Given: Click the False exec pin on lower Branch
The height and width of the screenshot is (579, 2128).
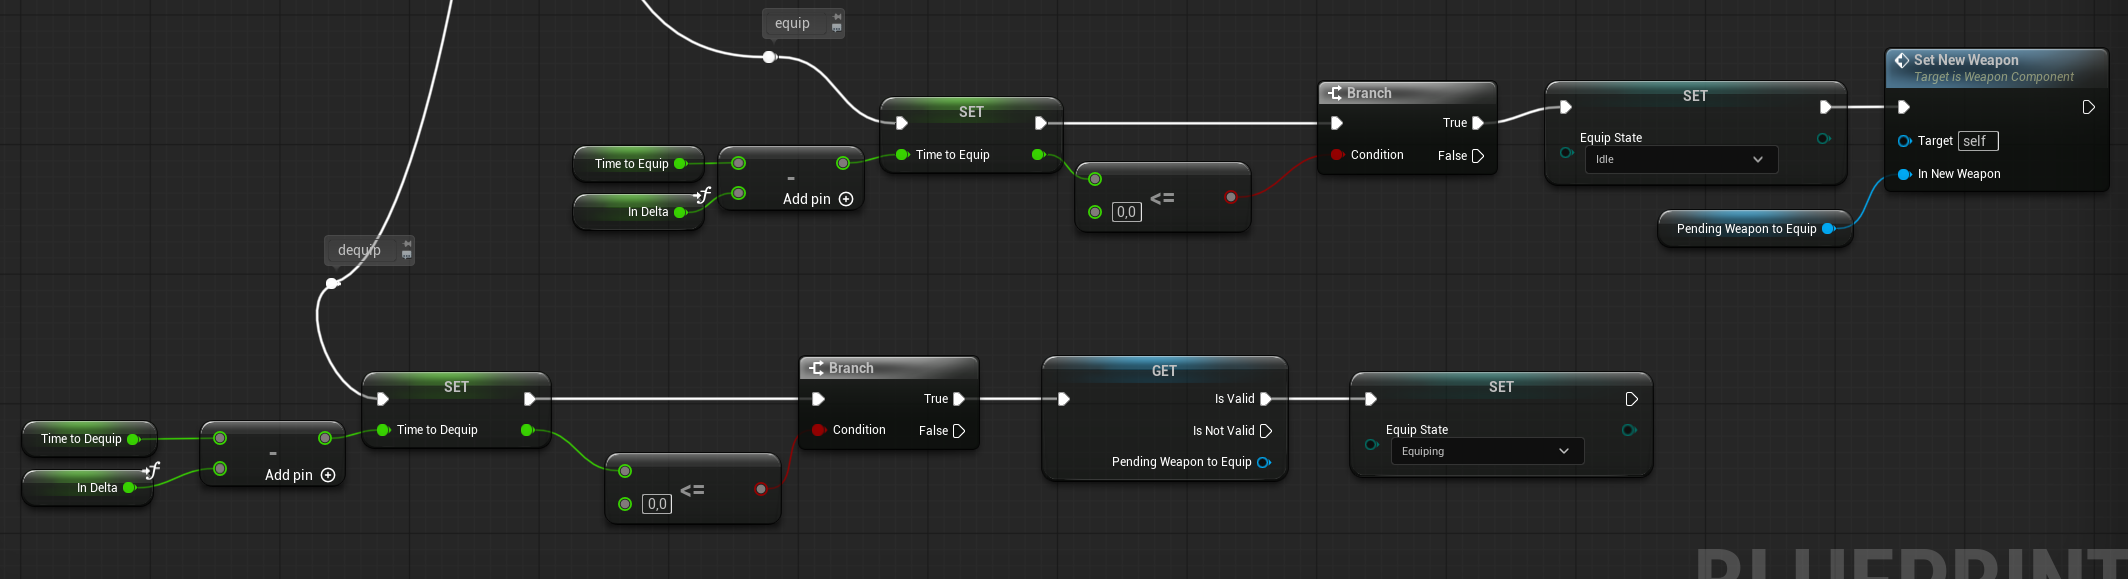Looking at the screenshot, I should tap(958, 431).
